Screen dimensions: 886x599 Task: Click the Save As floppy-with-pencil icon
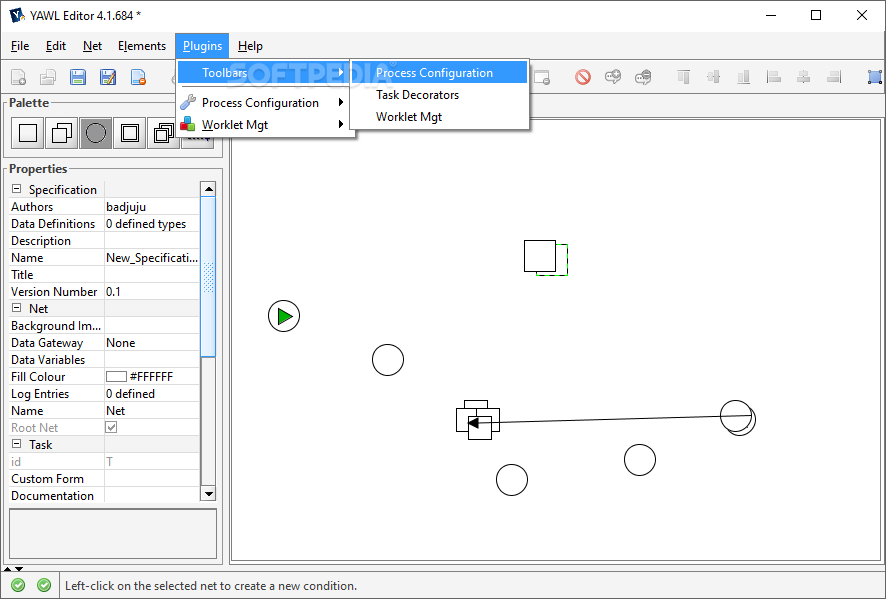click(x=108, y=77)
